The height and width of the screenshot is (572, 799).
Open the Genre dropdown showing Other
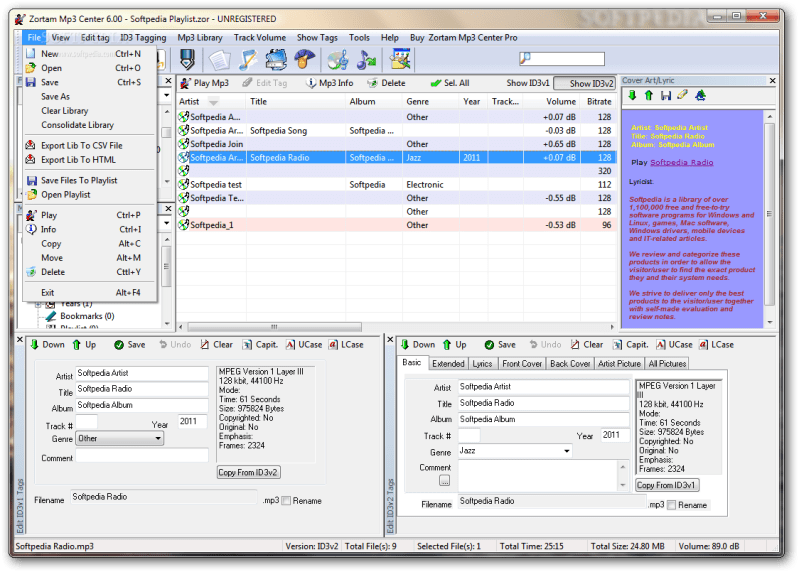(x=120, y=439)
